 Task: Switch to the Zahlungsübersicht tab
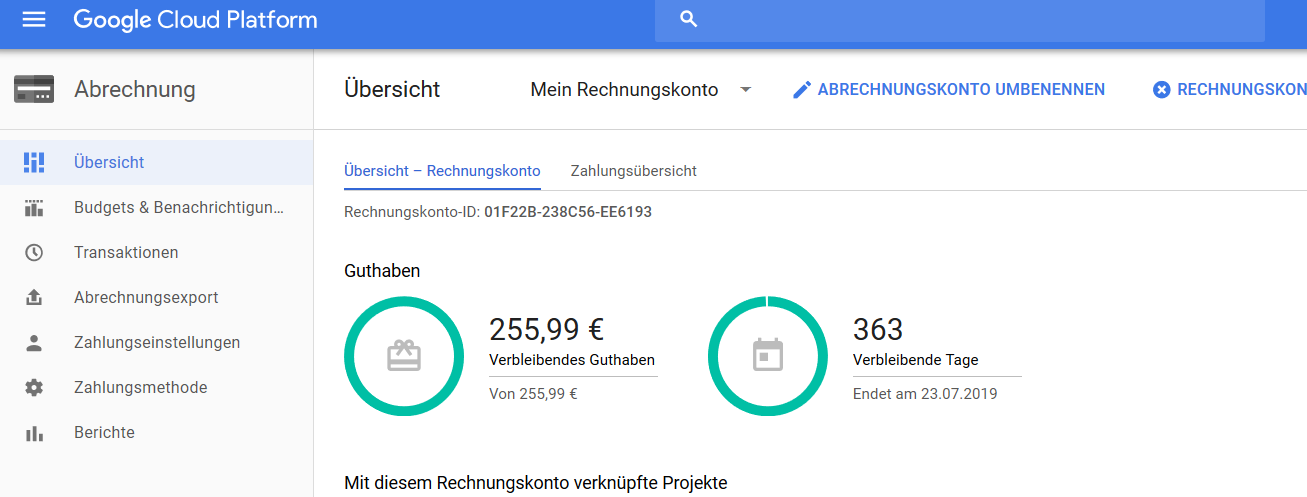pyautogui.click(x=633, y=171)
